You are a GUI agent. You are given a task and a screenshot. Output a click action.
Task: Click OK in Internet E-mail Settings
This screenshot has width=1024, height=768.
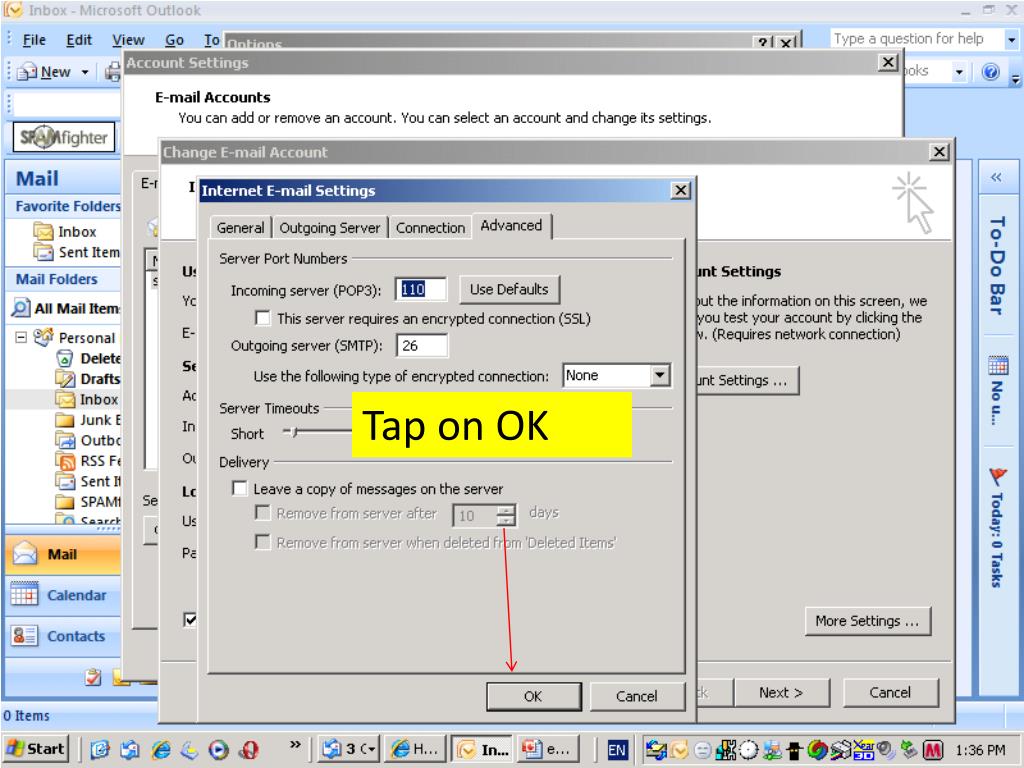pos(534,696)
